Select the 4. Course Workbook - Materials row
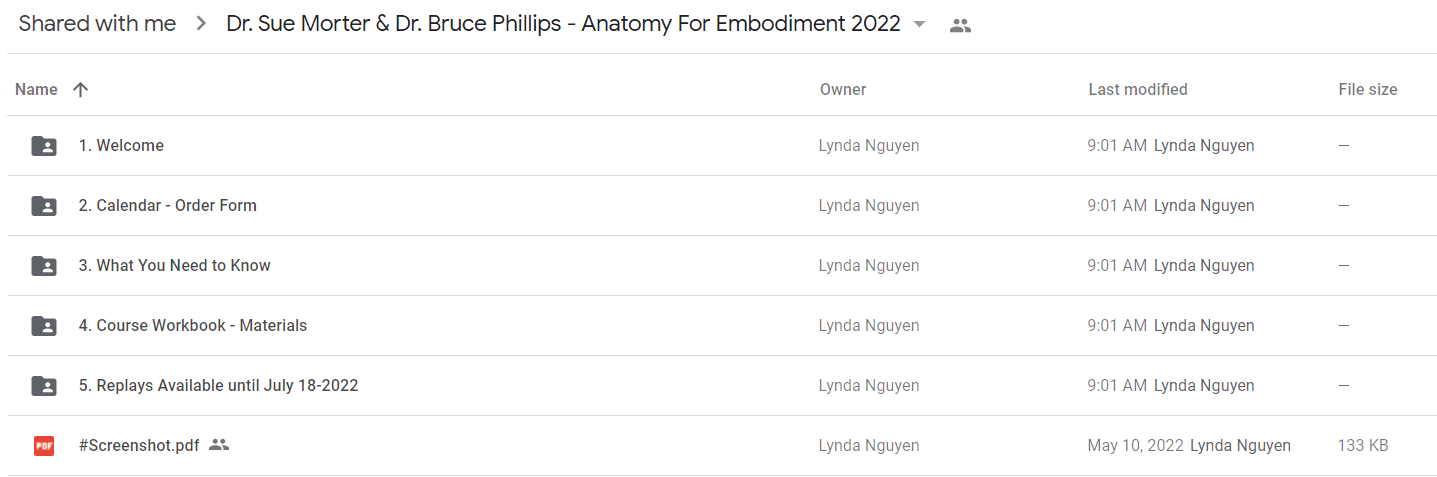Screen dimensions: 1437x477 (x=722, y=326)
